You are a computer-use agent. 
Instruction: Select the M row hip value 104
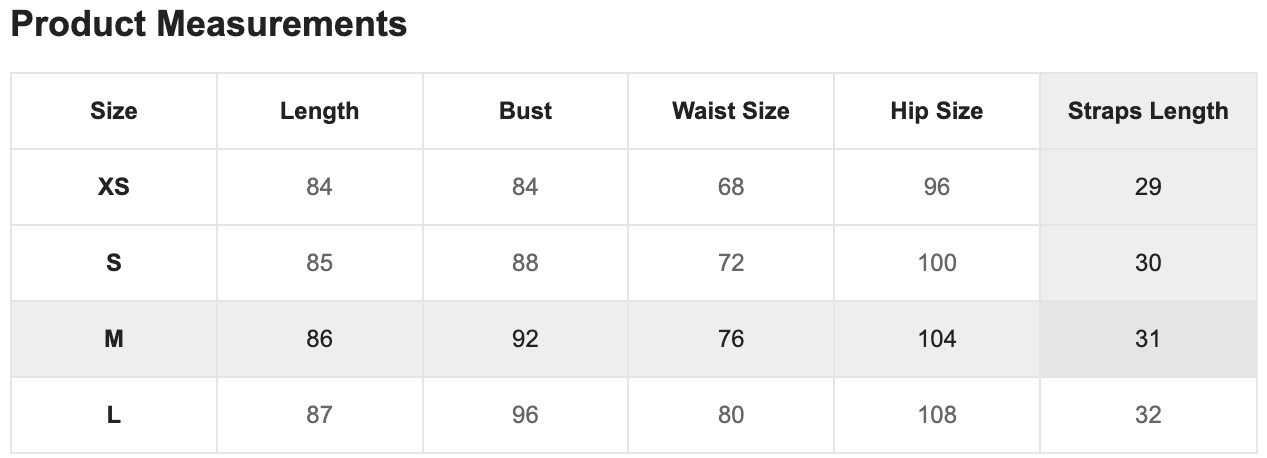tap(937, 339)
